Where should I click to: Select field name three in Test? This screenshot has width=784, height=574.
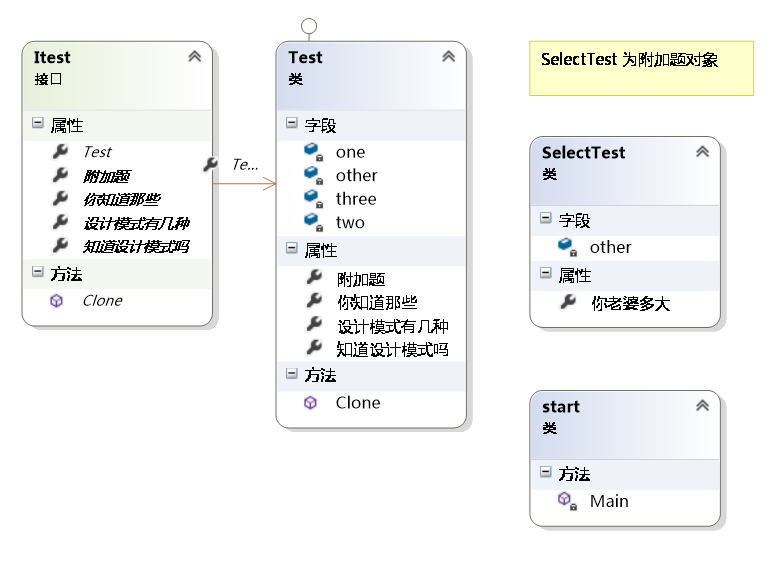point(356,199)
